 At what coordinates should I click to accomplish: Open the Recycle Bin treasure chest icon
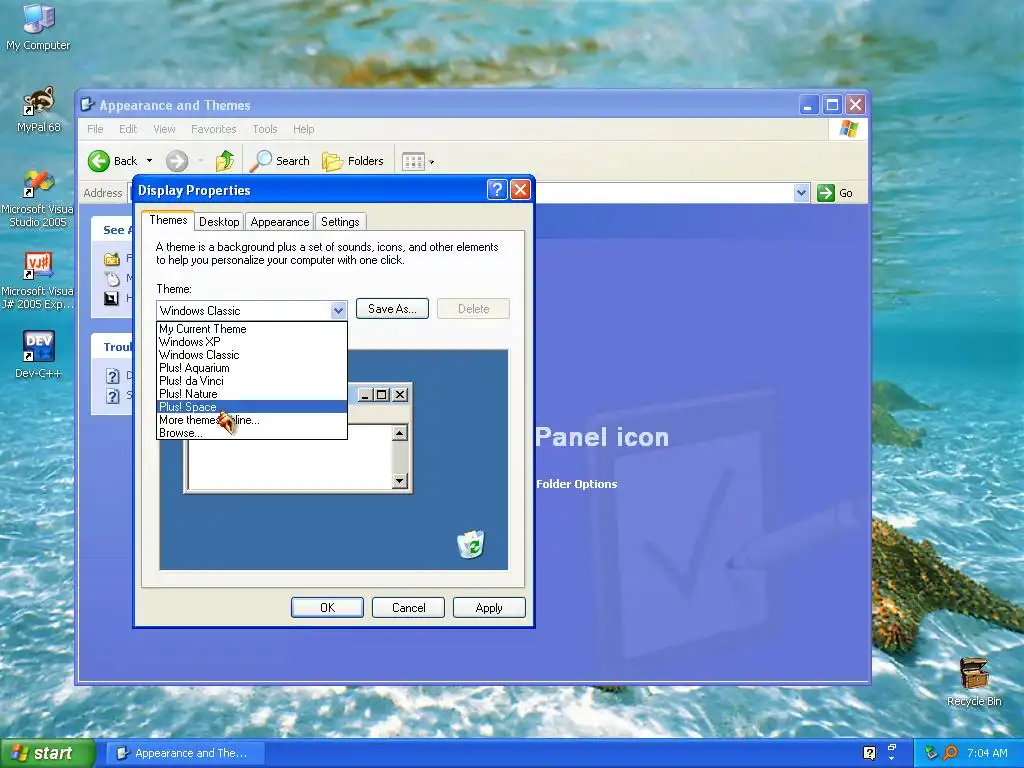click(x=974, y=682)
